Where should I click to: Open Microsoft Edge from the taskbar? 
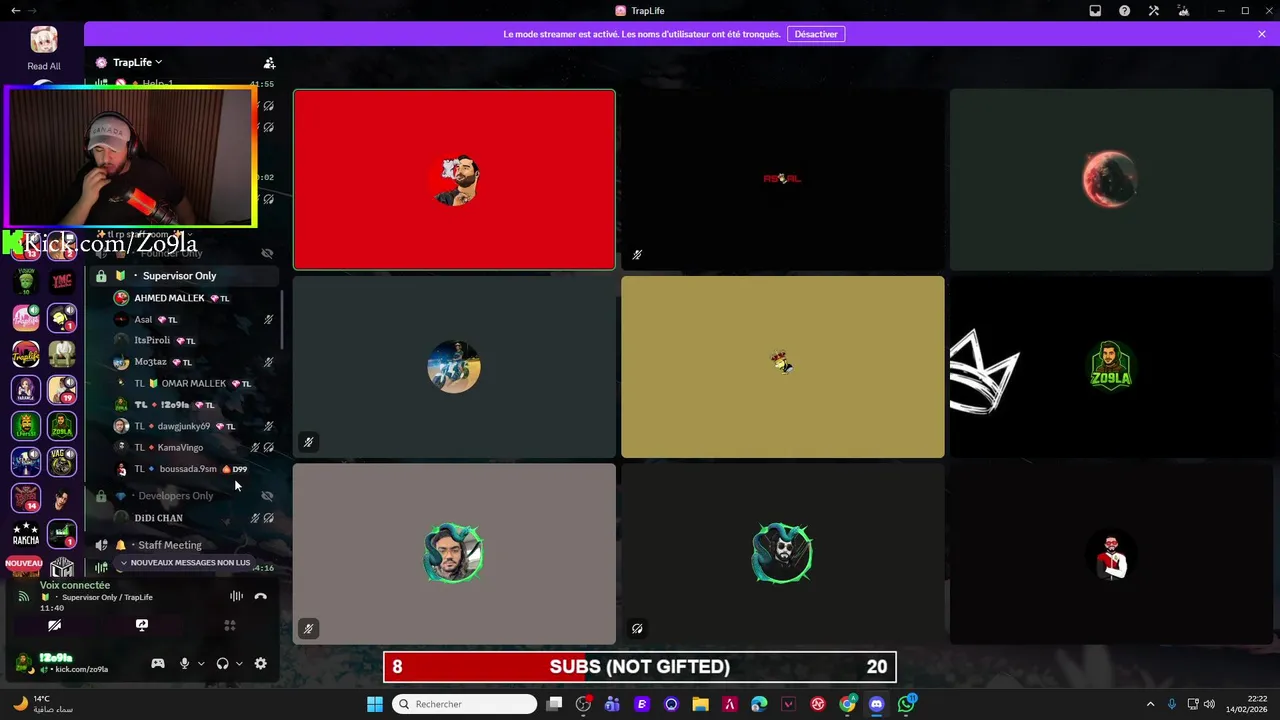pos(759,704)
